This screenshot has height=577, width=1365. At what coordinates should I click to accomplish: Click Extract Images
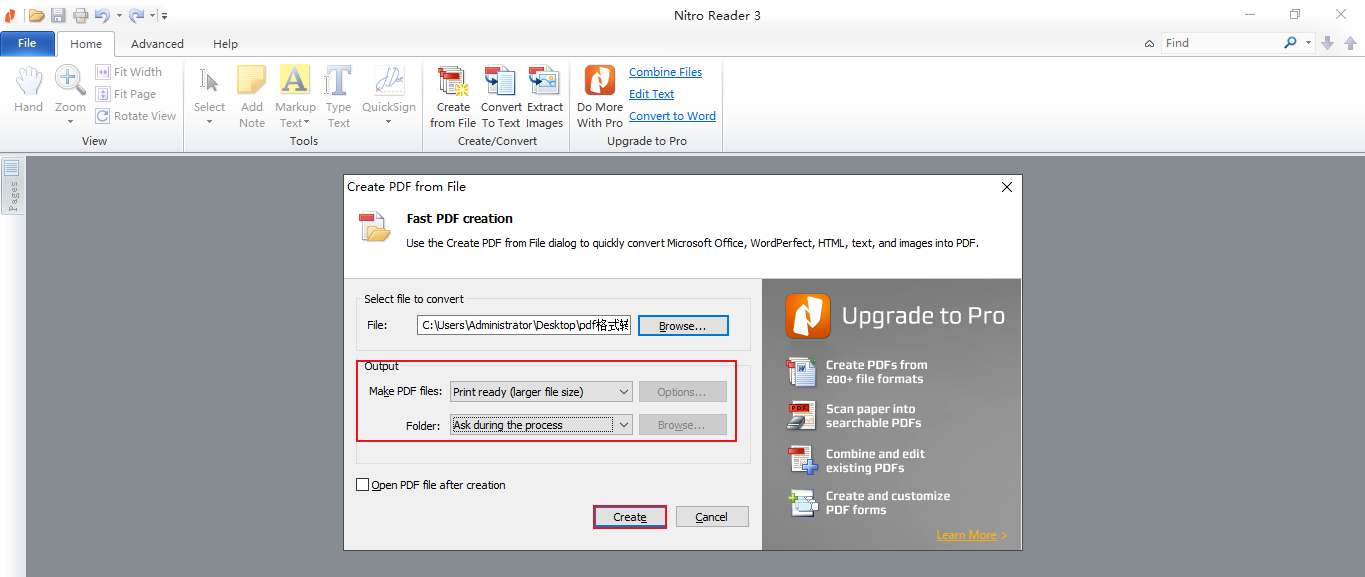(x=545, y=97)
